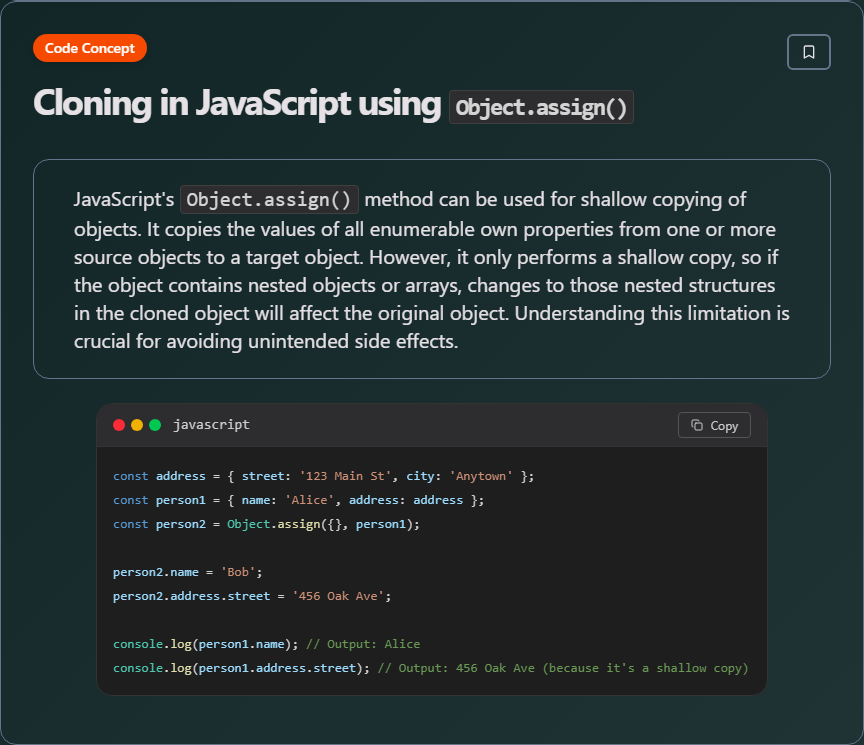Screen dimensions: 864x745
Task: Click the bookmark icon button
Action: pos(808,52)
